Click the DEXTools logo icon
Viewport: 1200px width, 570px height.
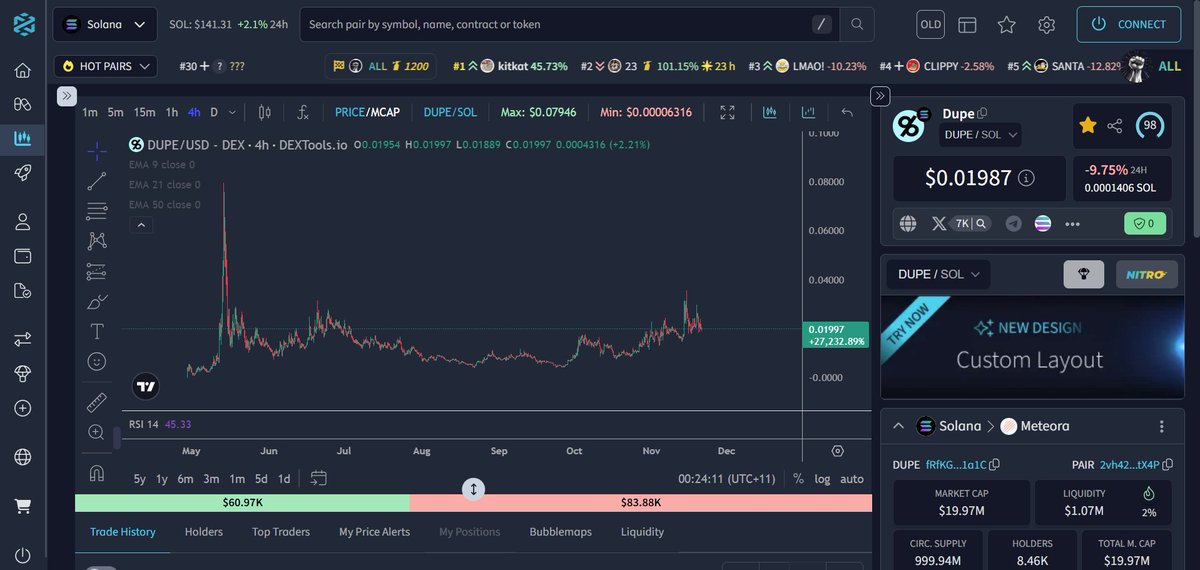pyautogui.click(x=24, y=24)
